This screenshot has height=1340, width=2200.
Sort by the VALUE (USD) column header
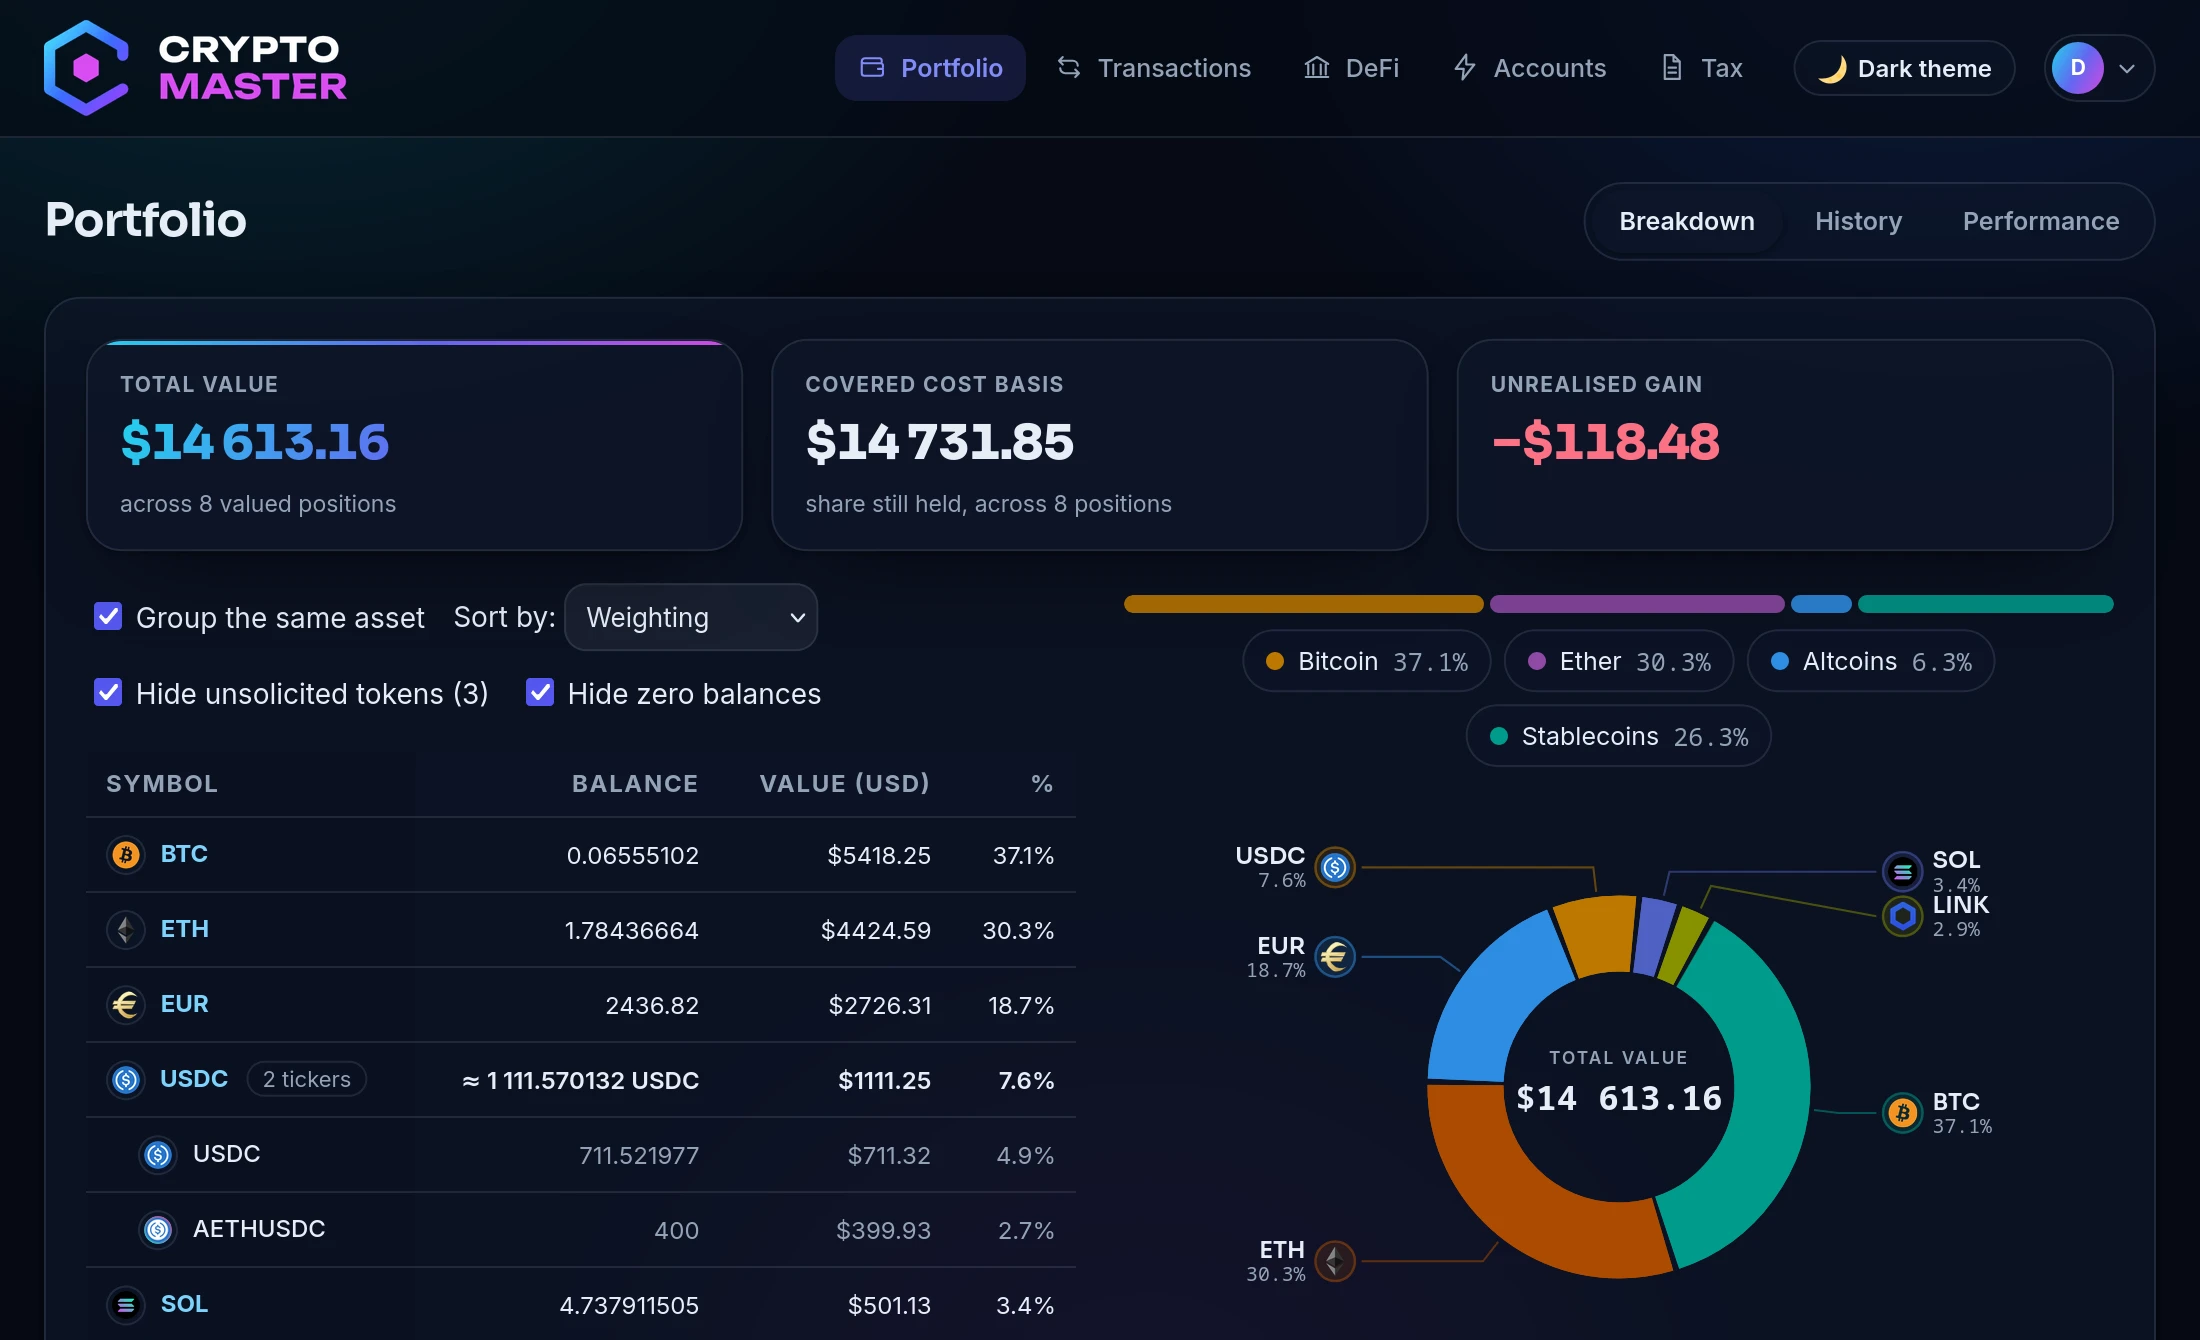[x=845, y=784]
